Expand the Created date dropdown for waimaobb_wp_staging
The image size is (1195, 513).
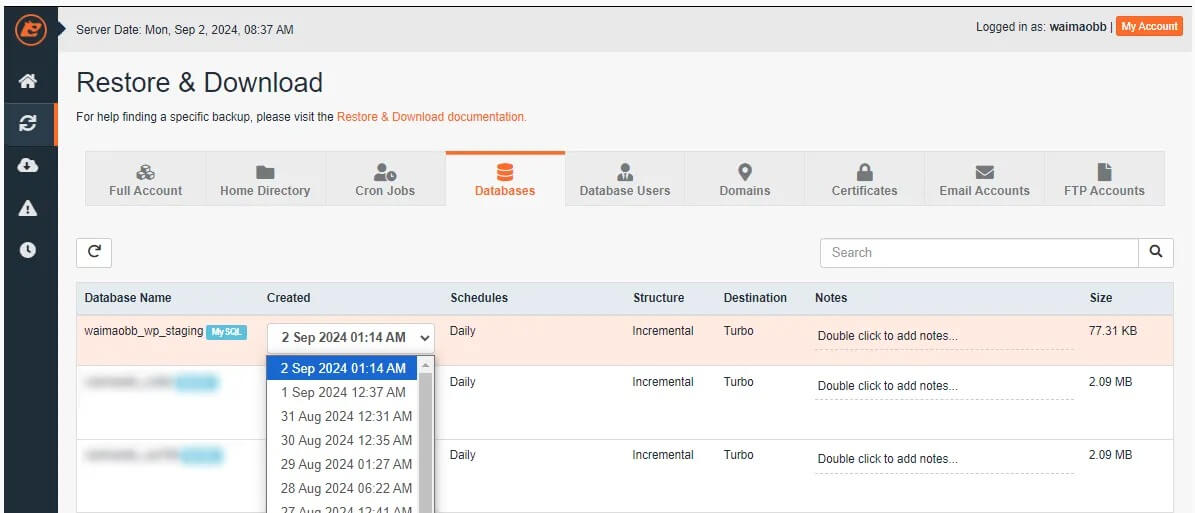pyautogui.click(x=351, y=338)
